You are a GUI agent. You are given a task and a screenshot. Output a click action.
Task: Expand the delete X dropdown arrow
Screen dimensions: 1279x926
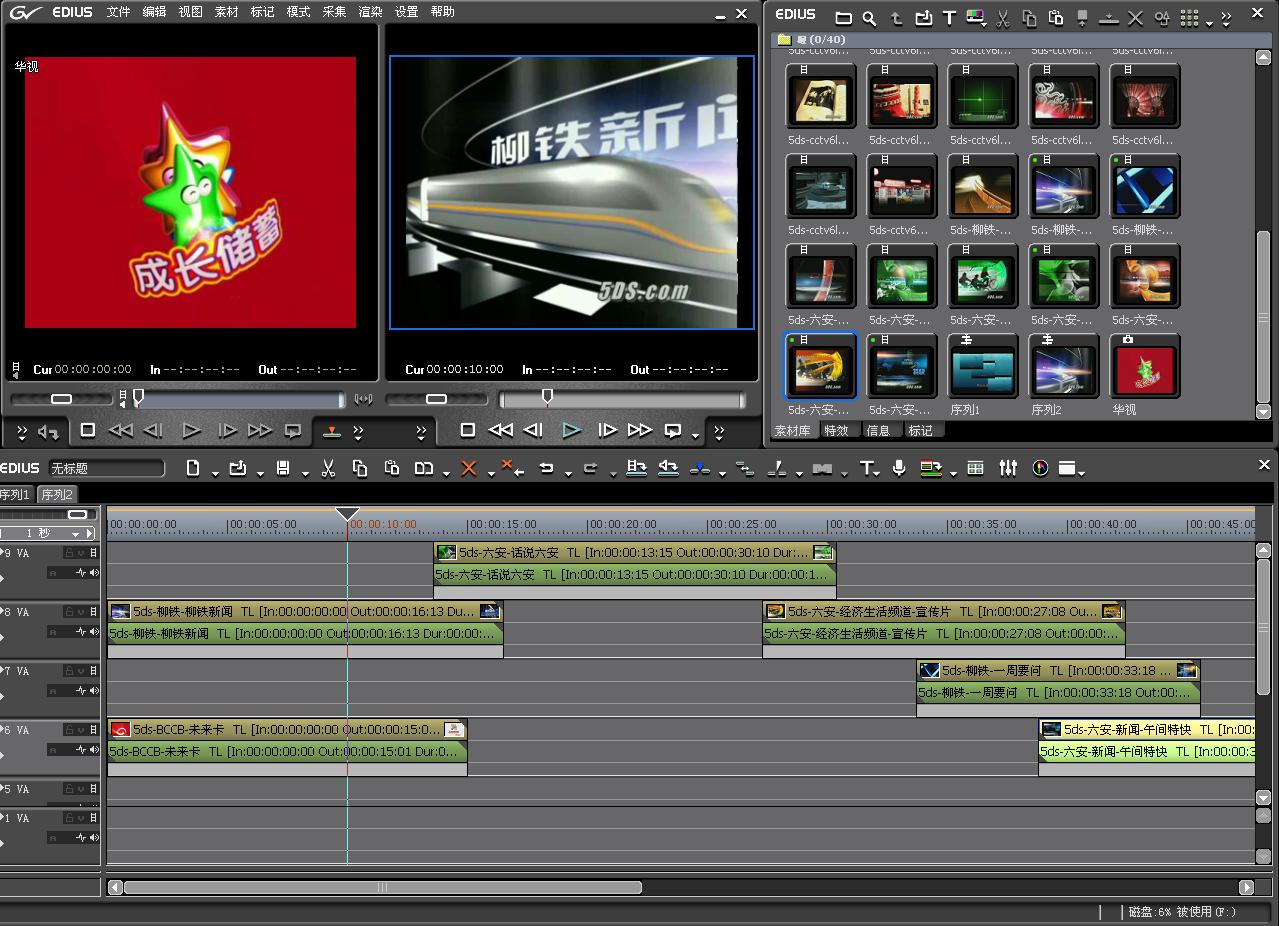pos(490,472)
